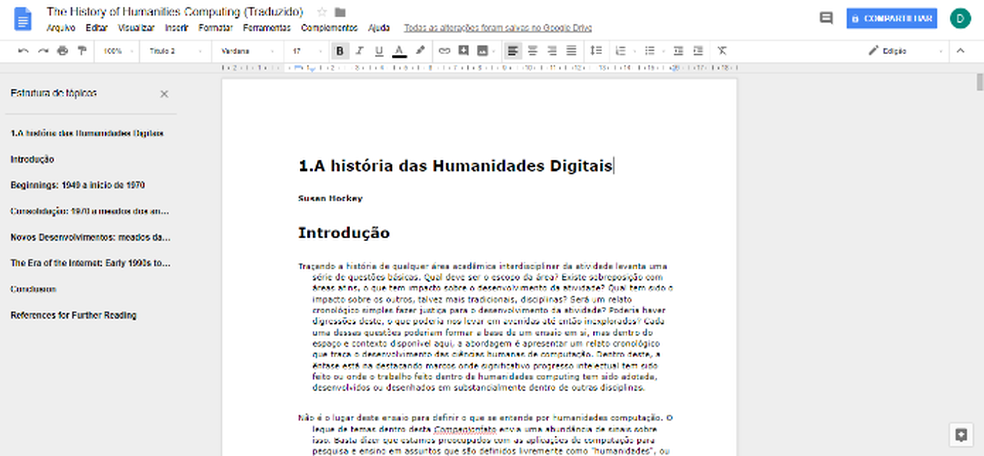Image resolution: width=984 pixels, height=456 pixels.
Task: Click the Google Docs home icon
Action: point(23,19)
